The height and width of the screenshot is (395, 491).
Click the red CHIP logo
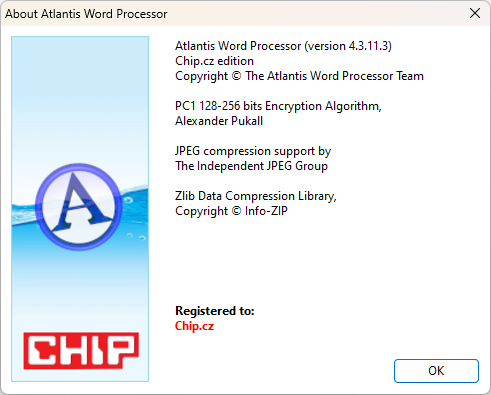[81, 351]
